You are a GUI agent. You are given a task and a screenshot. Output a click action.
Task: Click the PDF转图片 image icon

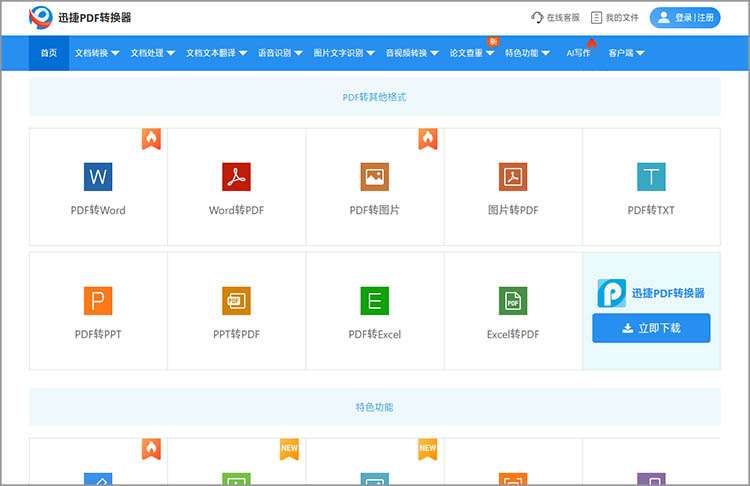tap(375, 177)
